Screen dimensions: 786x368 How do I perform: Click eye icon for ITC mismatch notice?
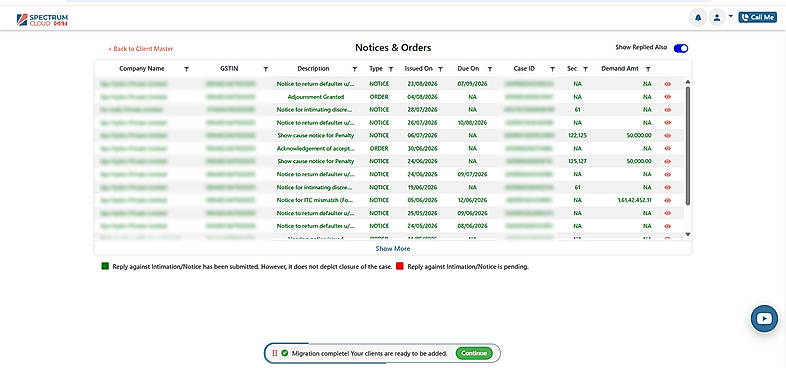click(x=667, y=200)
